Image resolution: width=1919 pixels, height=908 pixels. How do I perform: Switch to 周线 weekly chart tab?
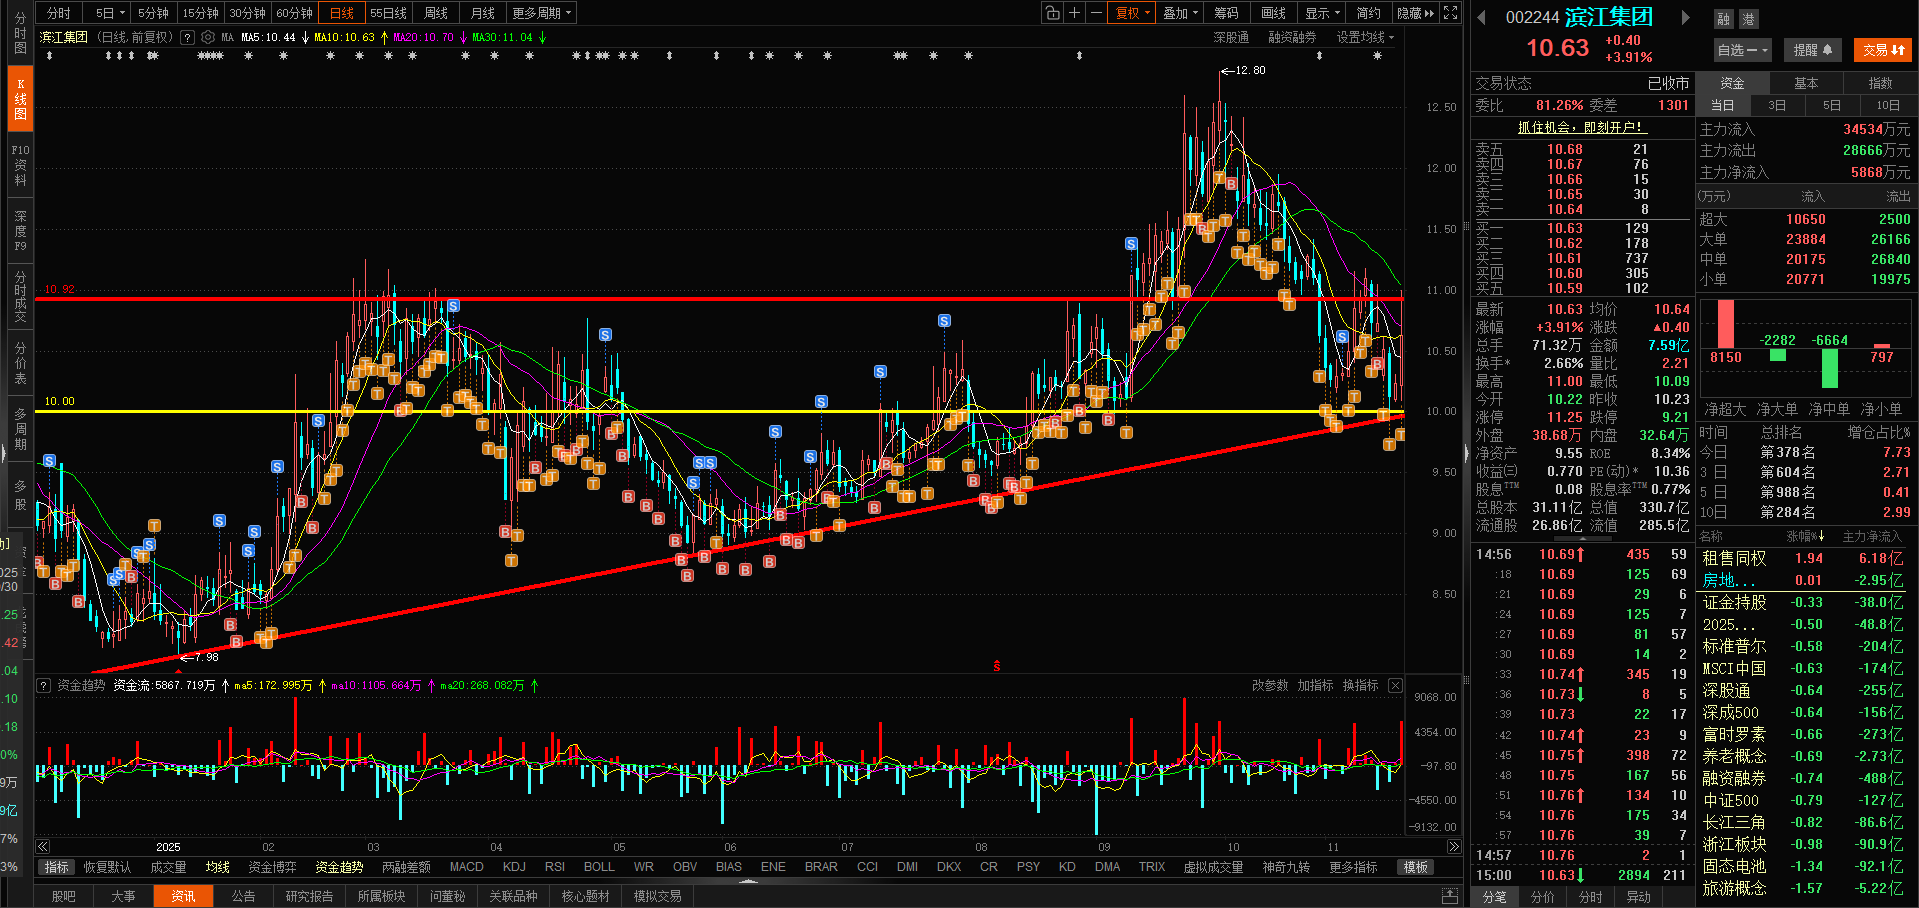[x=436, y=13]
